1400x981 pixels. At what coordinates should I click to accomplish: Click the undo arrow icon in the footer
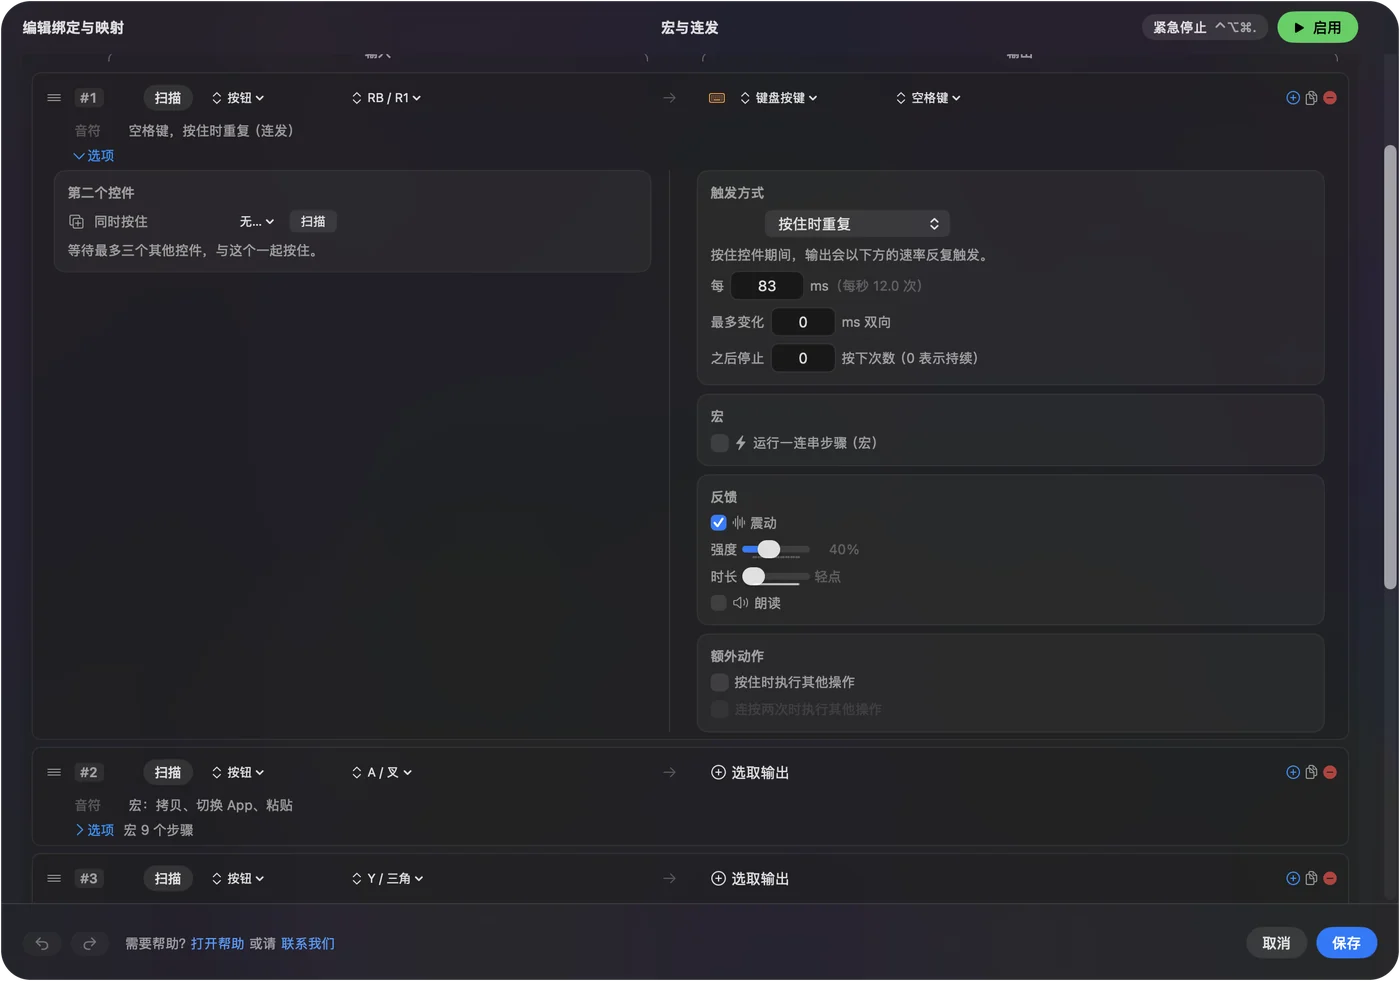pyautogui.click(x=42, y=943)
